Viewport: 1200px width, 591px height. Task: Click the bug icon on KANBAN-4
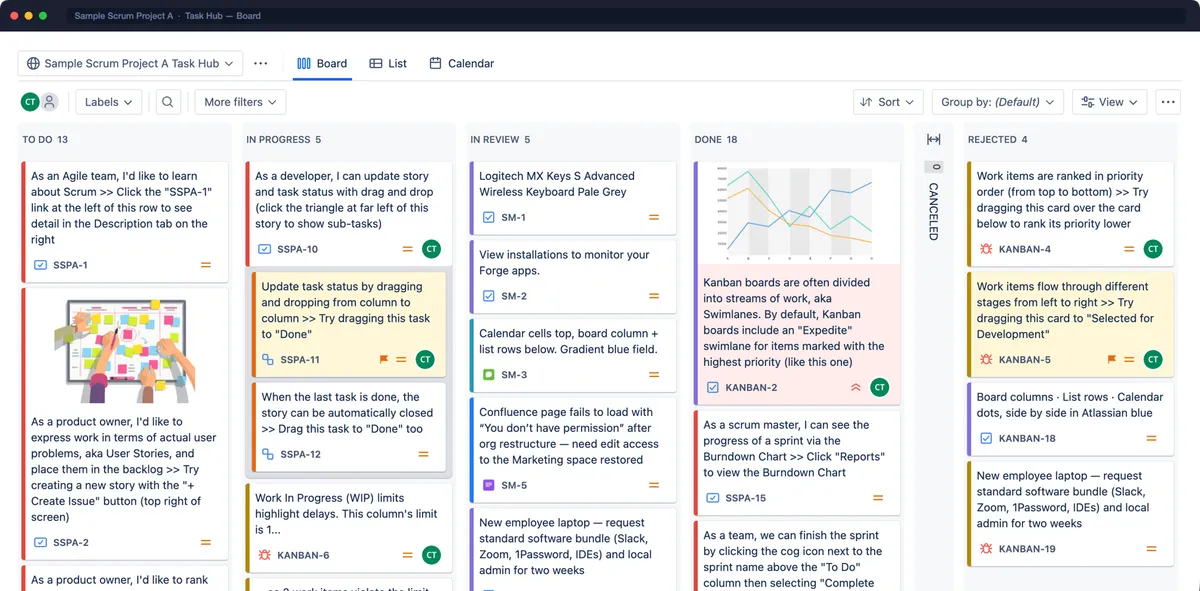pyautogui.click(x=986, y=249)
